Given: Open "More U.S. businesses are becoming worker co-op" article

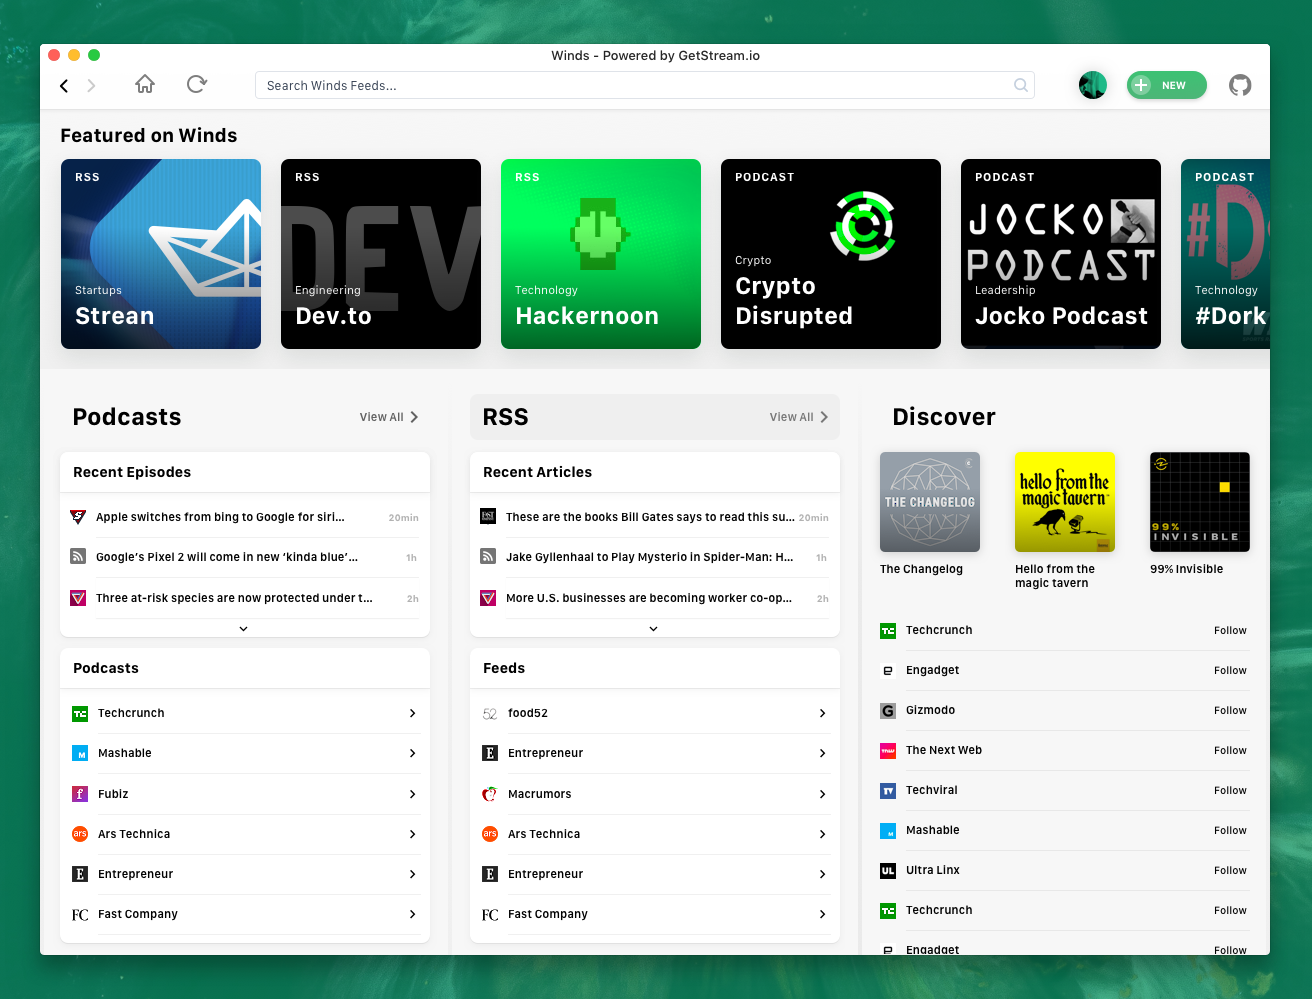Looking at the screenshot, I should coord(649,598).
